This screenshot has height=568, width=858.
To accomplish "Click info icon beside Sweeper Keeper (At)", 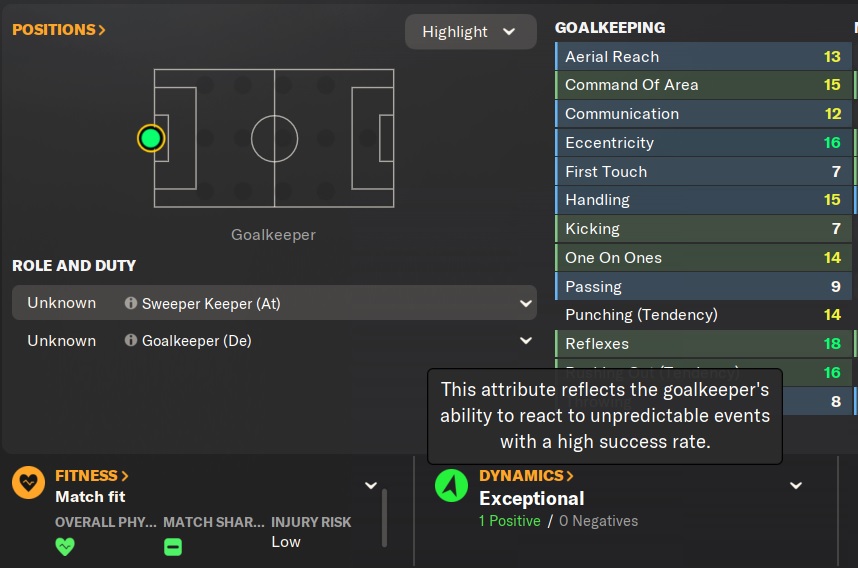I will (131, 303).
